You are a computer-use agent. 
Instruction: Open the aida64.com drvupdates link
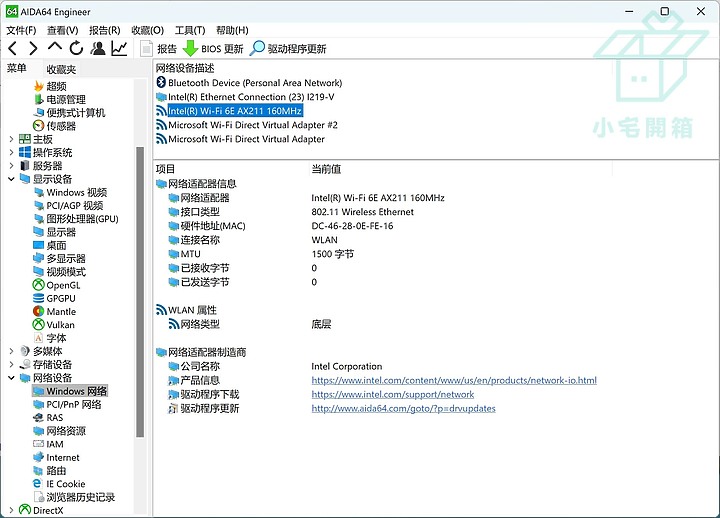coord(404,408)
